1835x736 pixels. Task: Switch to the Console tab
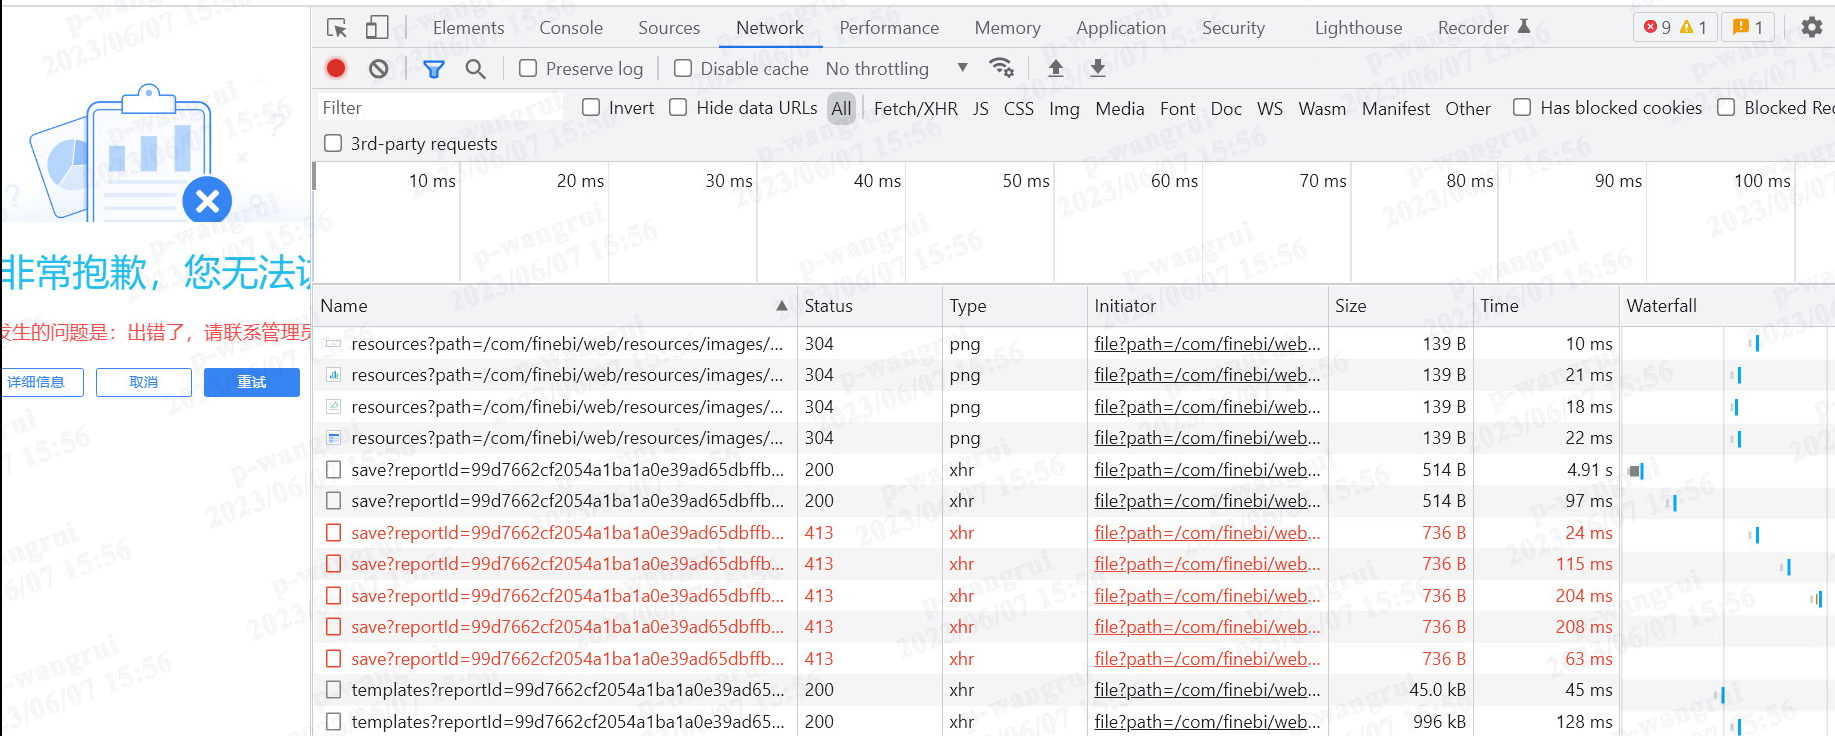point(571,28)
